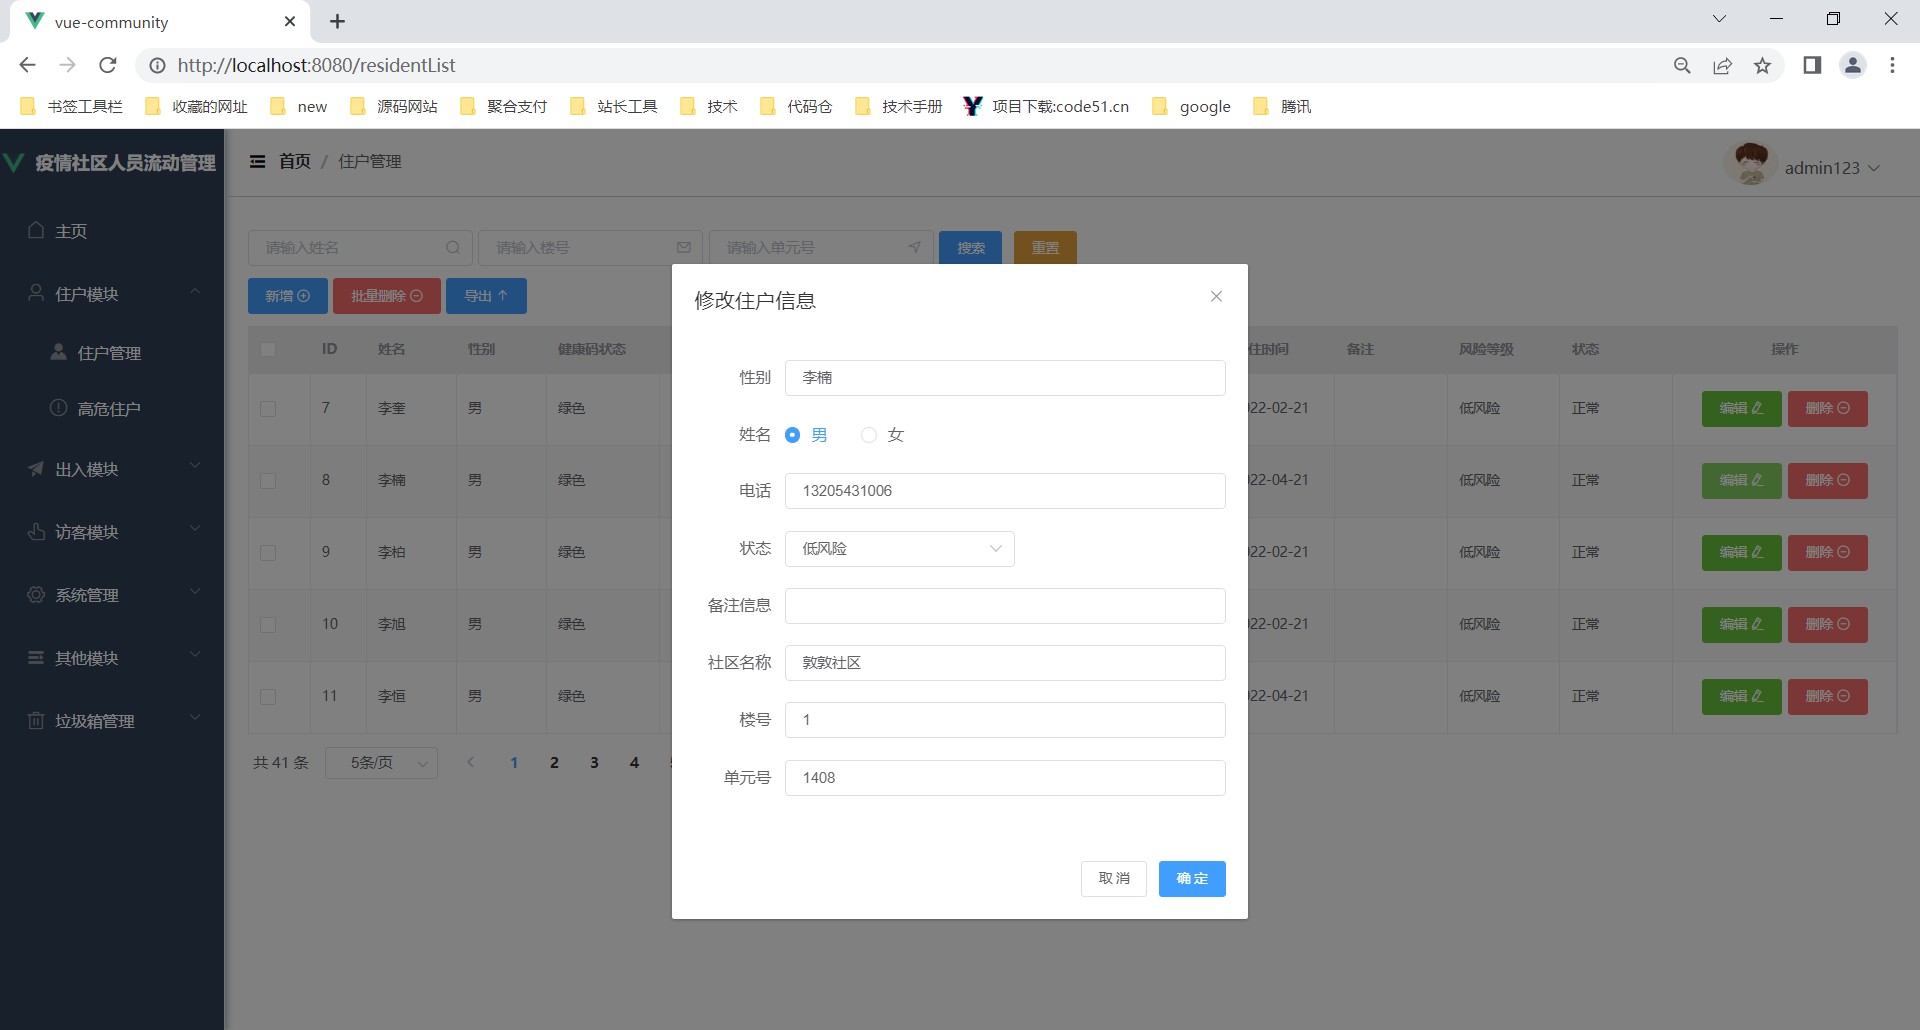Click 编辑 for the 李奎 row
The width and height of the screenshot is (1920, 1030).
click(1742, 409)
